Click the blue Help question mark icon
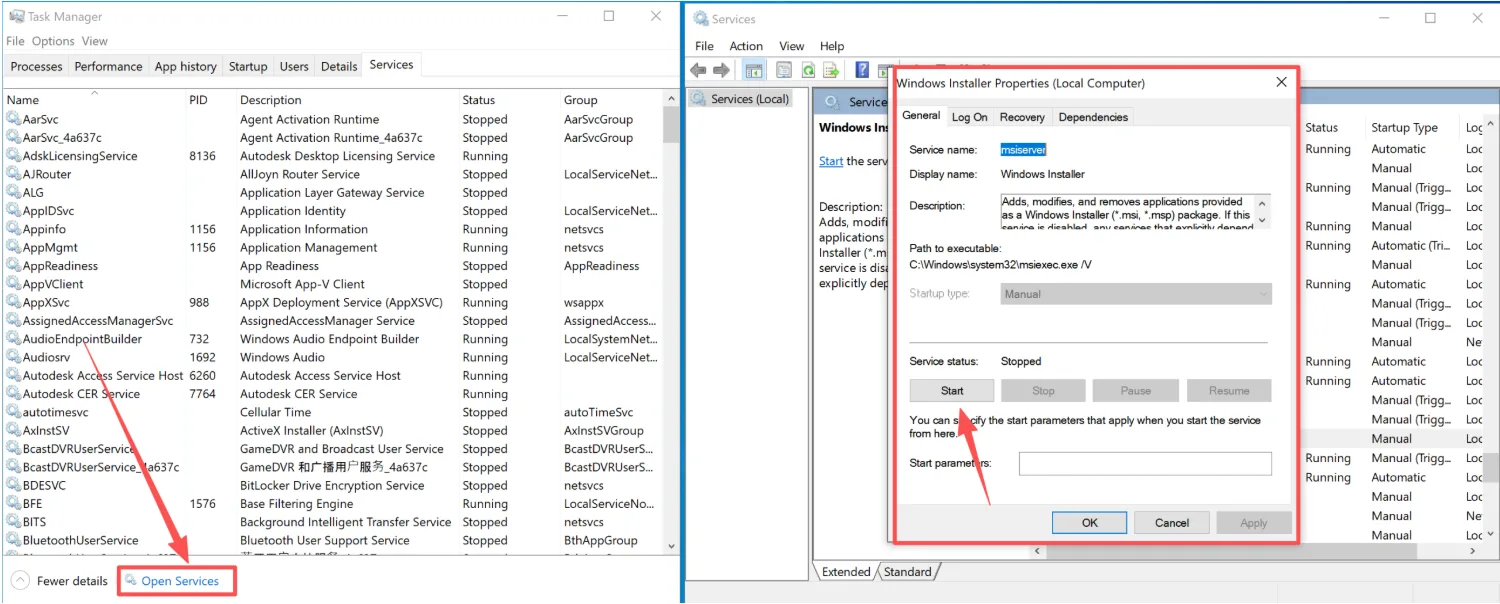This screenshot has height=604, width=1500. (861, 70)
